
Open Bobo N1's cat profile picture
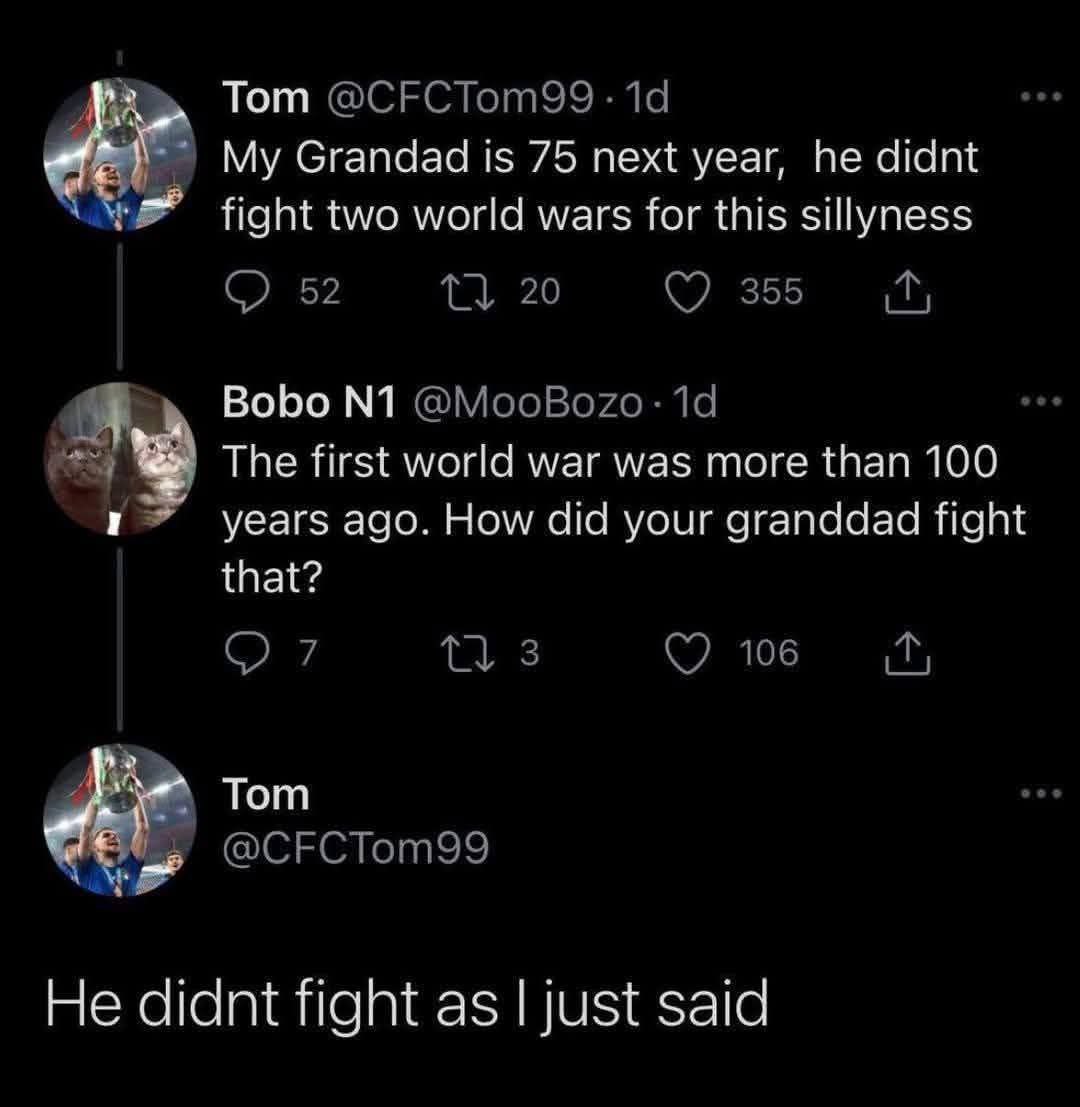pos(118,458)
